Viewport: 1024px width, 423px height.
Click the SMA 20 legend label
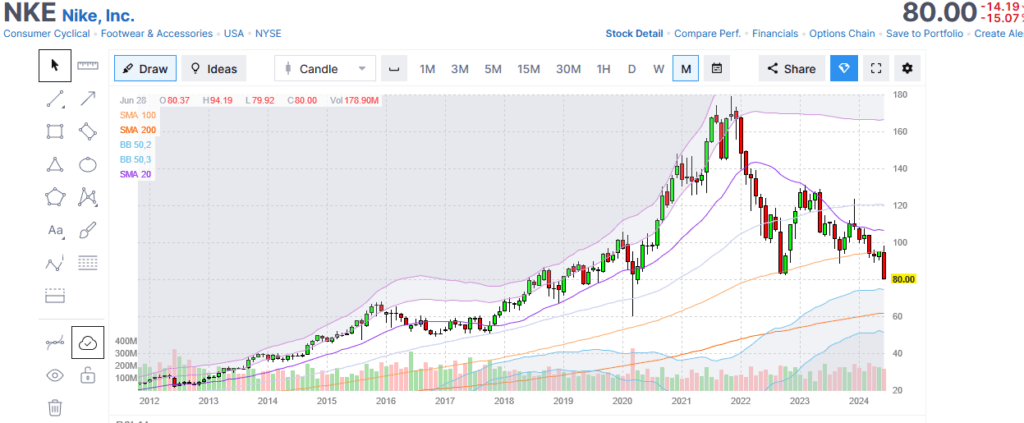(136, 174)
